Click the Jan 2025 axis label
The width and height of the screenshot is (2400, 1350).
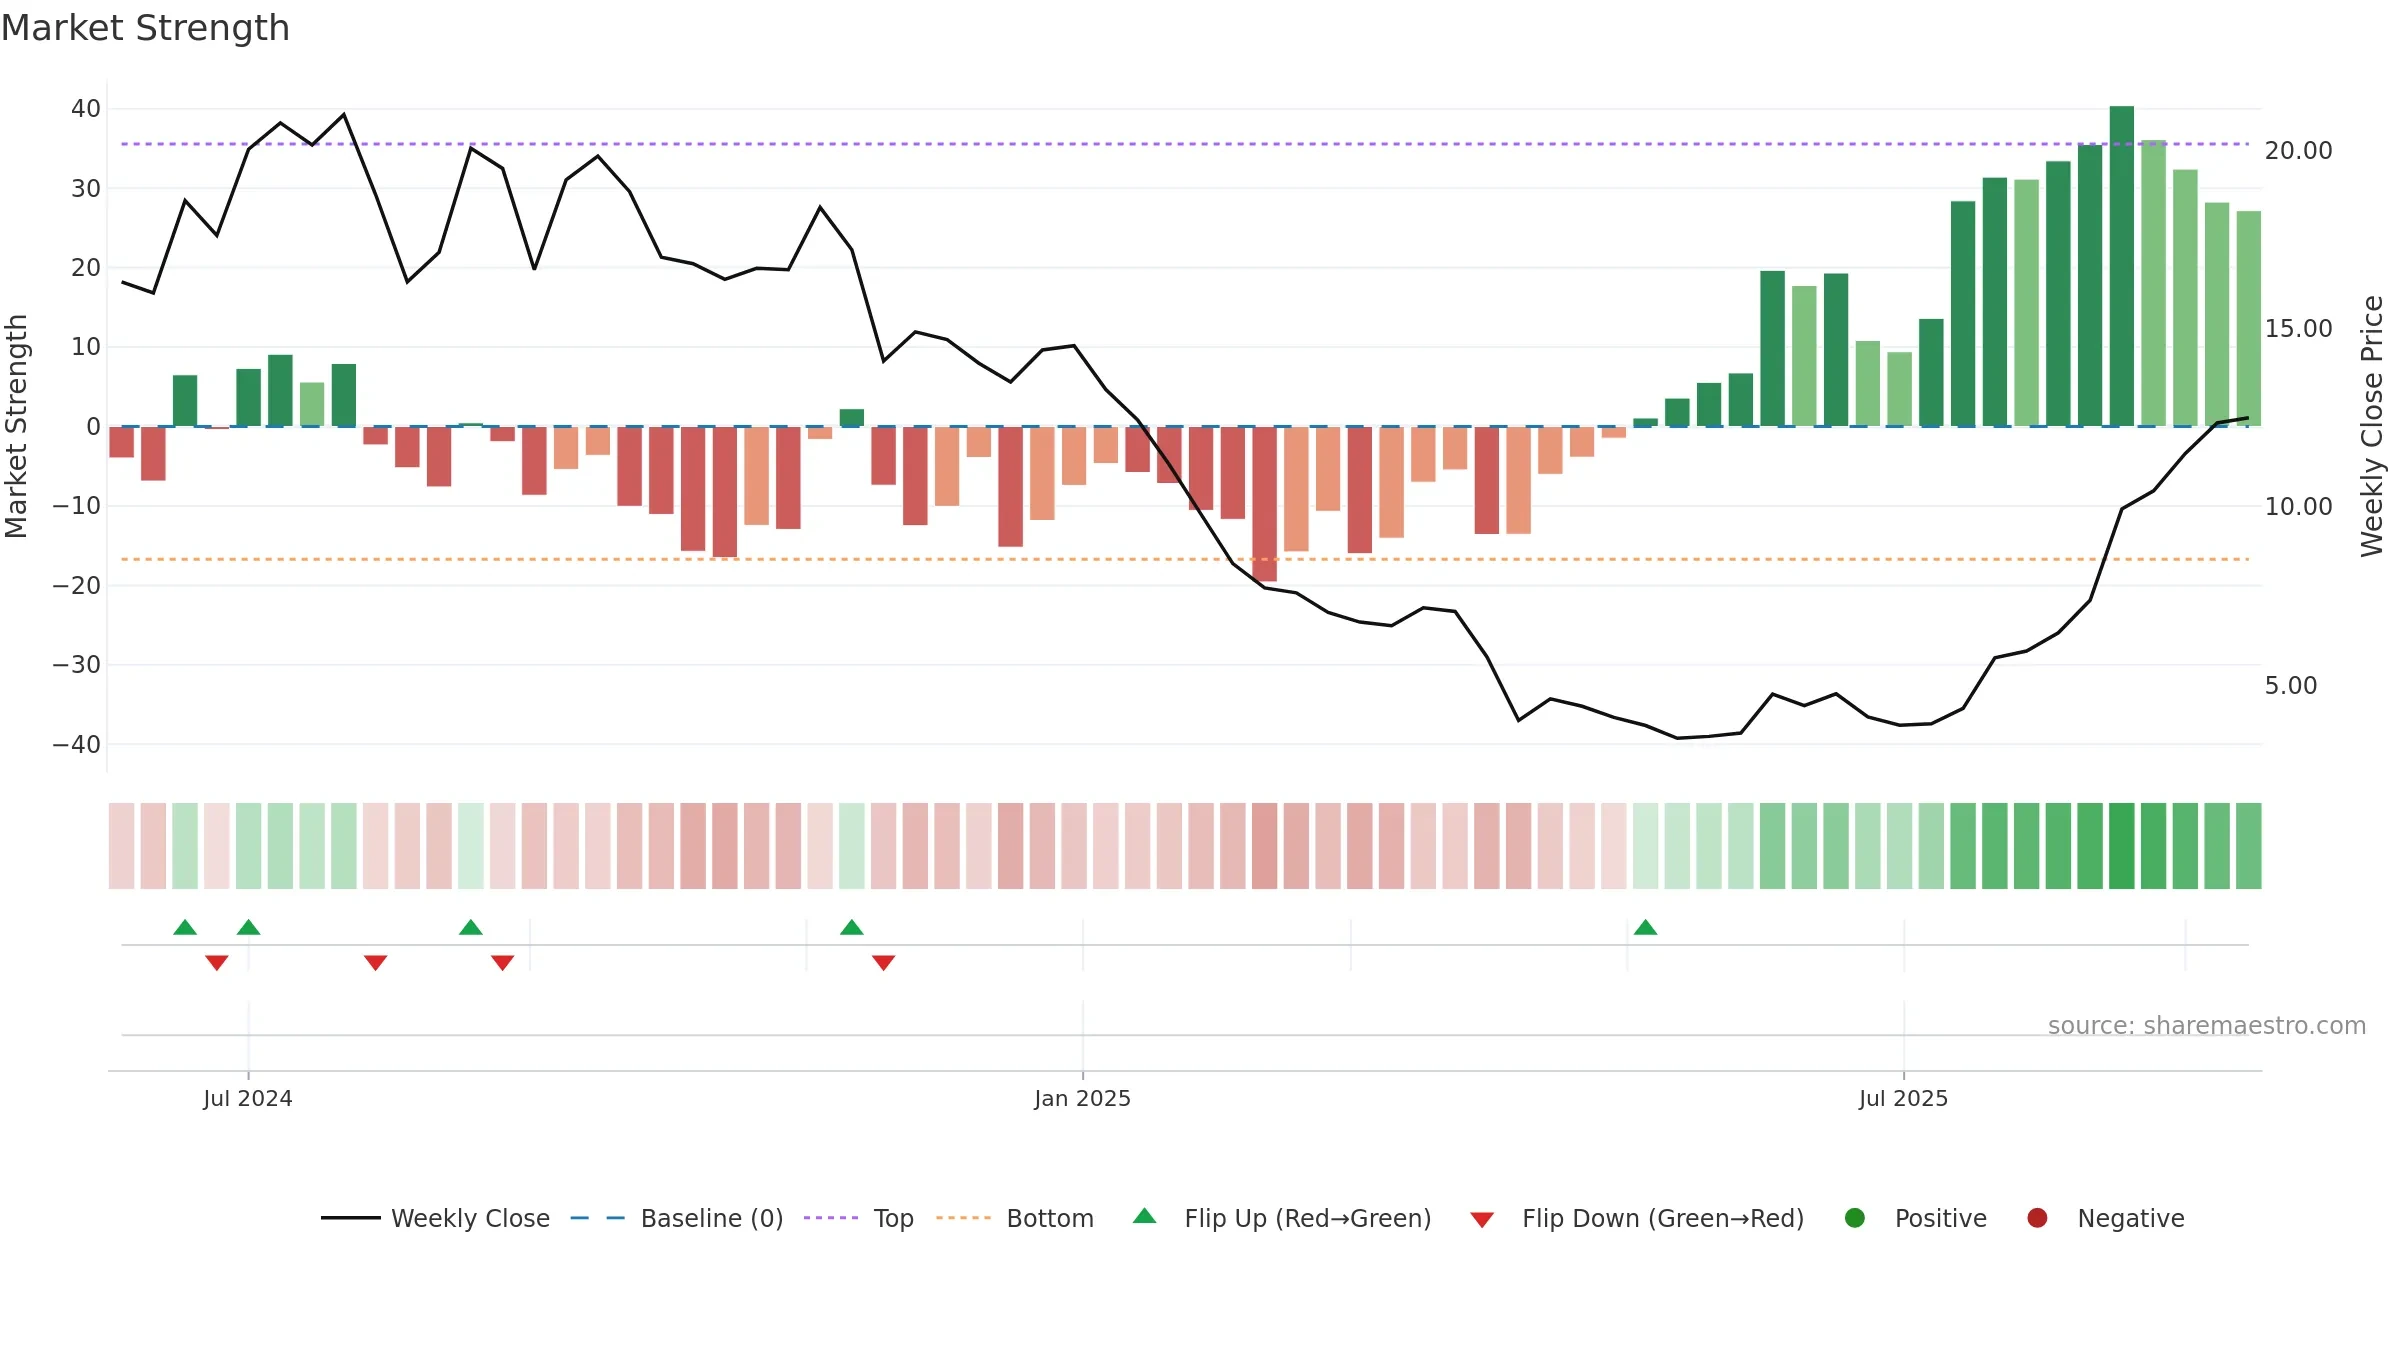tap(1083, 1099)
